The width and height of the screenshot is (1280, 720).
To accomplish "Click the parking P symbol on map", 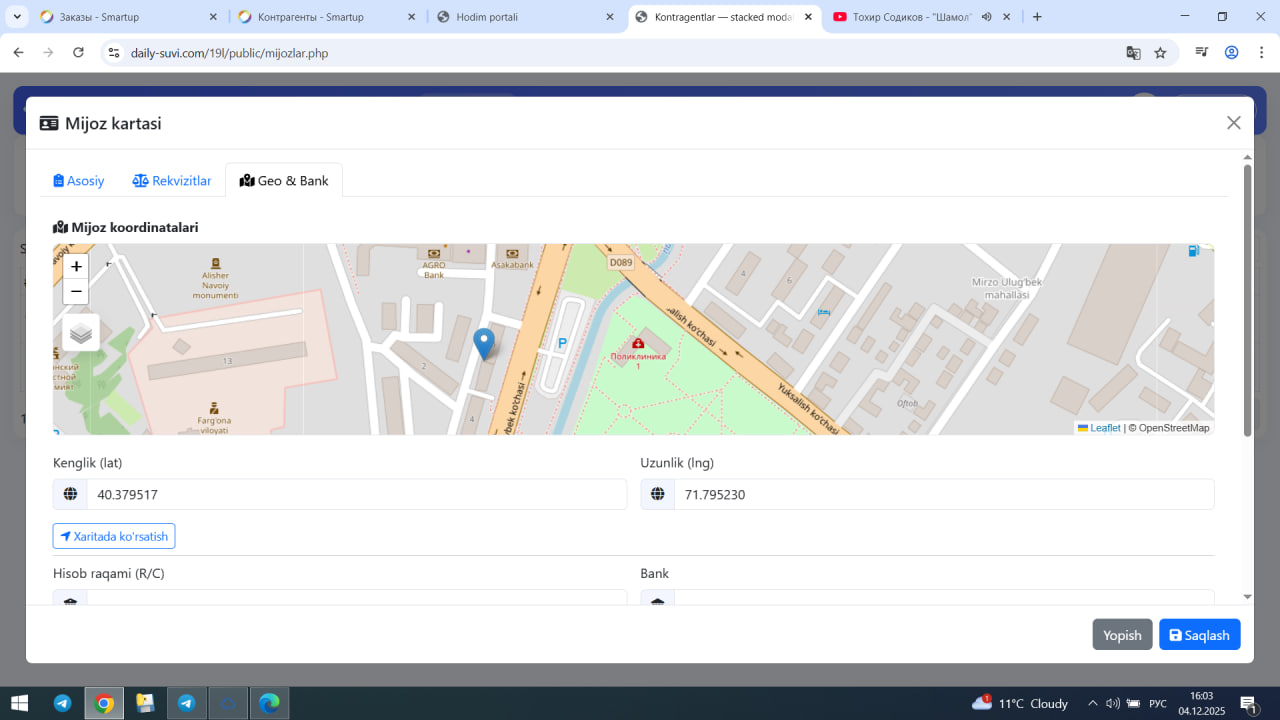I will pyautogui.click(x=562, y=343).
